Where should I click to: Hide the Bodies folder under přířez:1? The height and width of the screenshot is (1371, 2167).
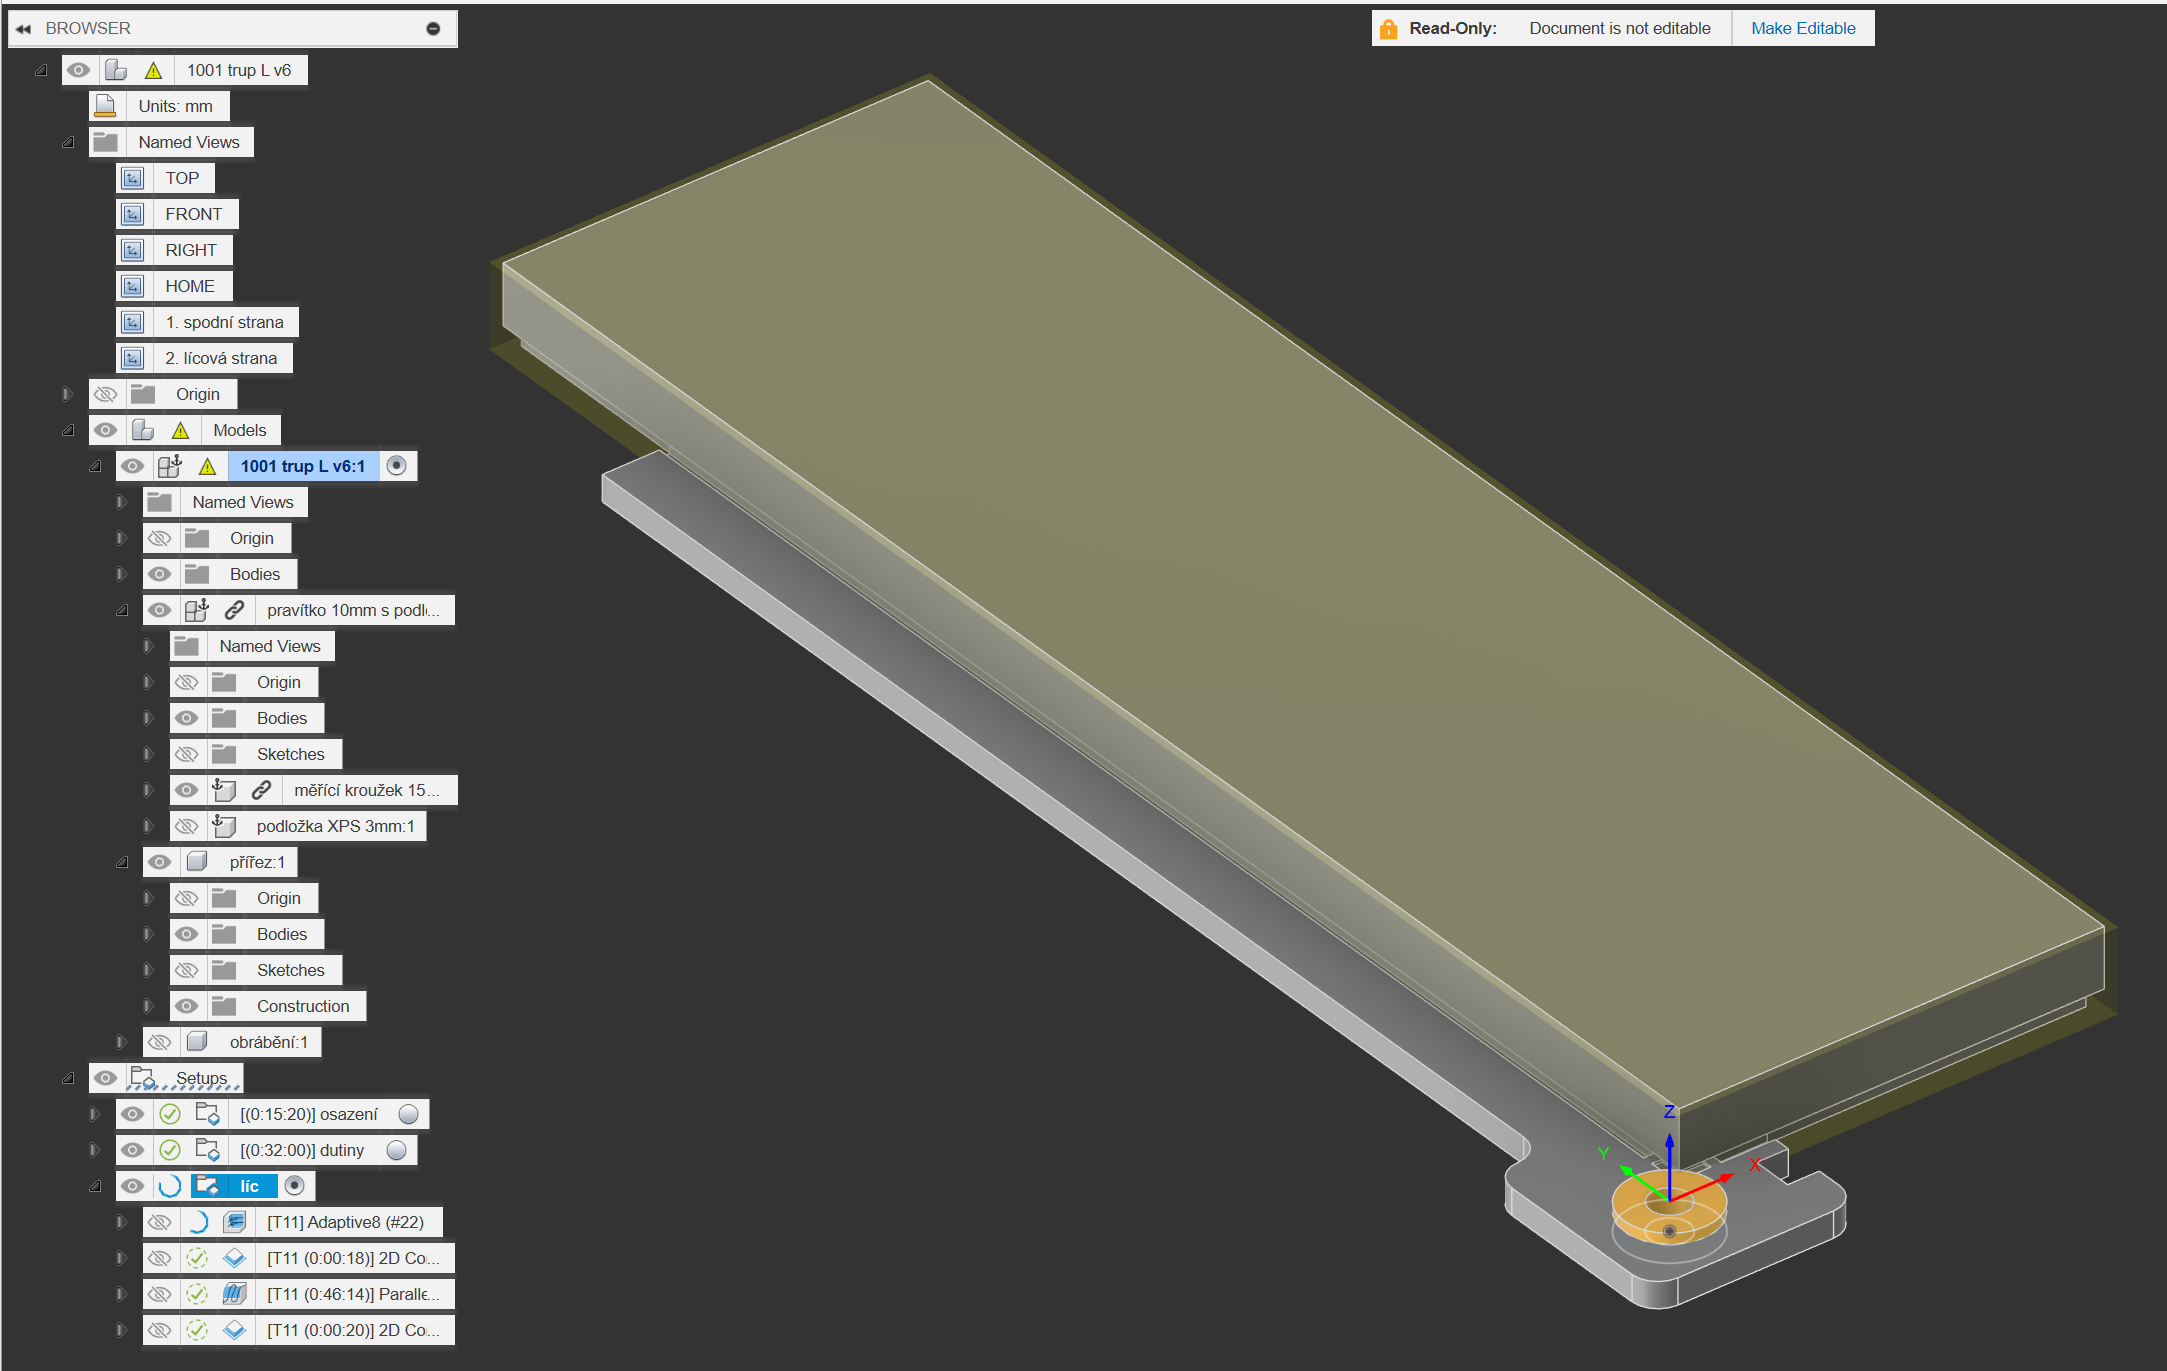[x=186, y=934]
